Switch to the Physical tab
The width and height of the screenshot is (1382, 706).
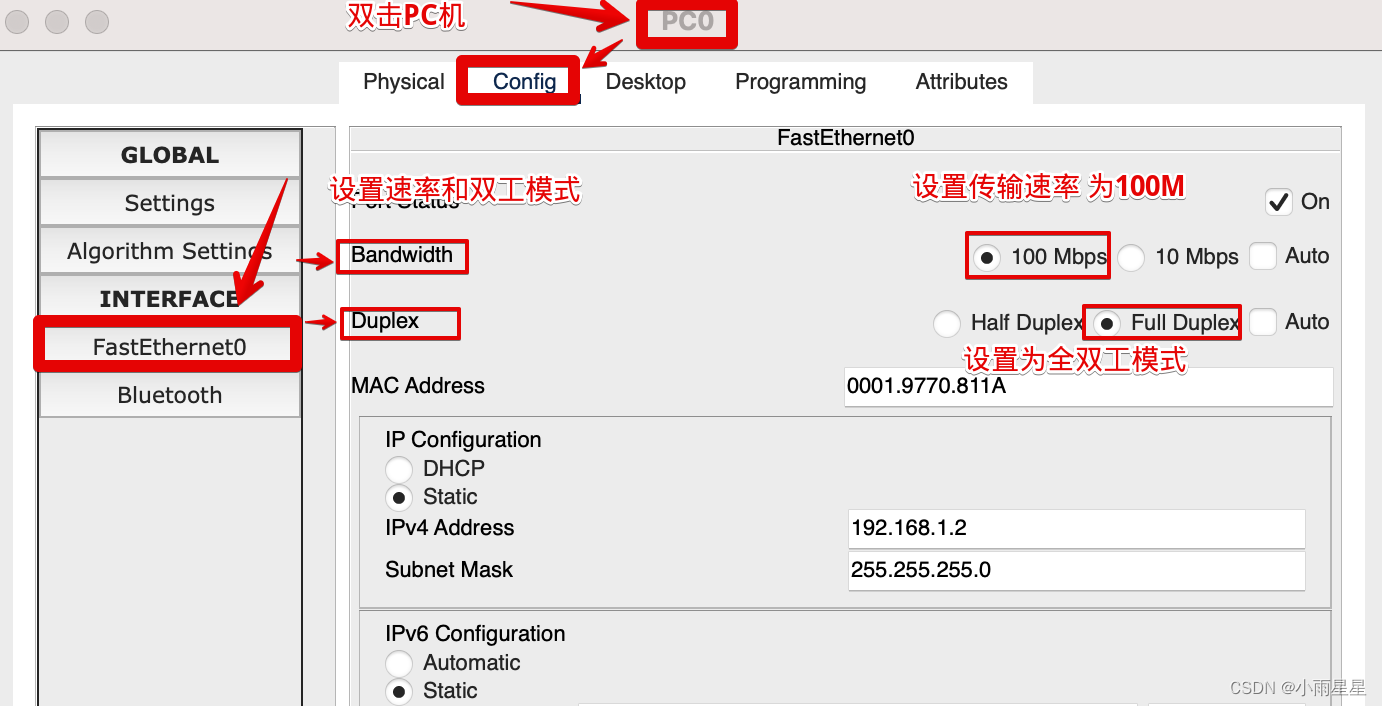click(404, 82)
